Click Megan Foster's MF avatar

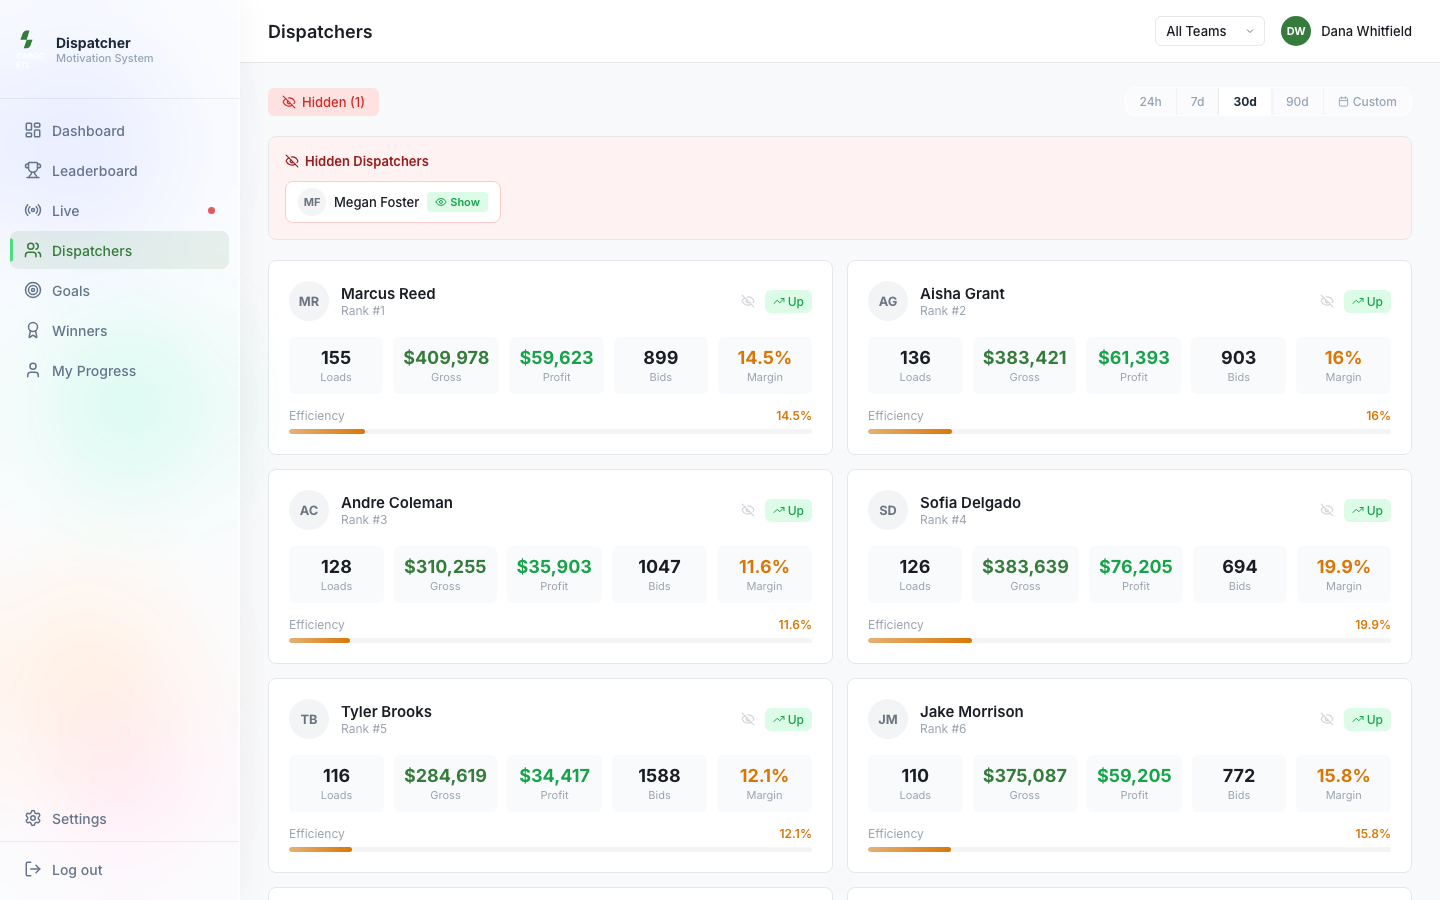(x=312, y=202)
